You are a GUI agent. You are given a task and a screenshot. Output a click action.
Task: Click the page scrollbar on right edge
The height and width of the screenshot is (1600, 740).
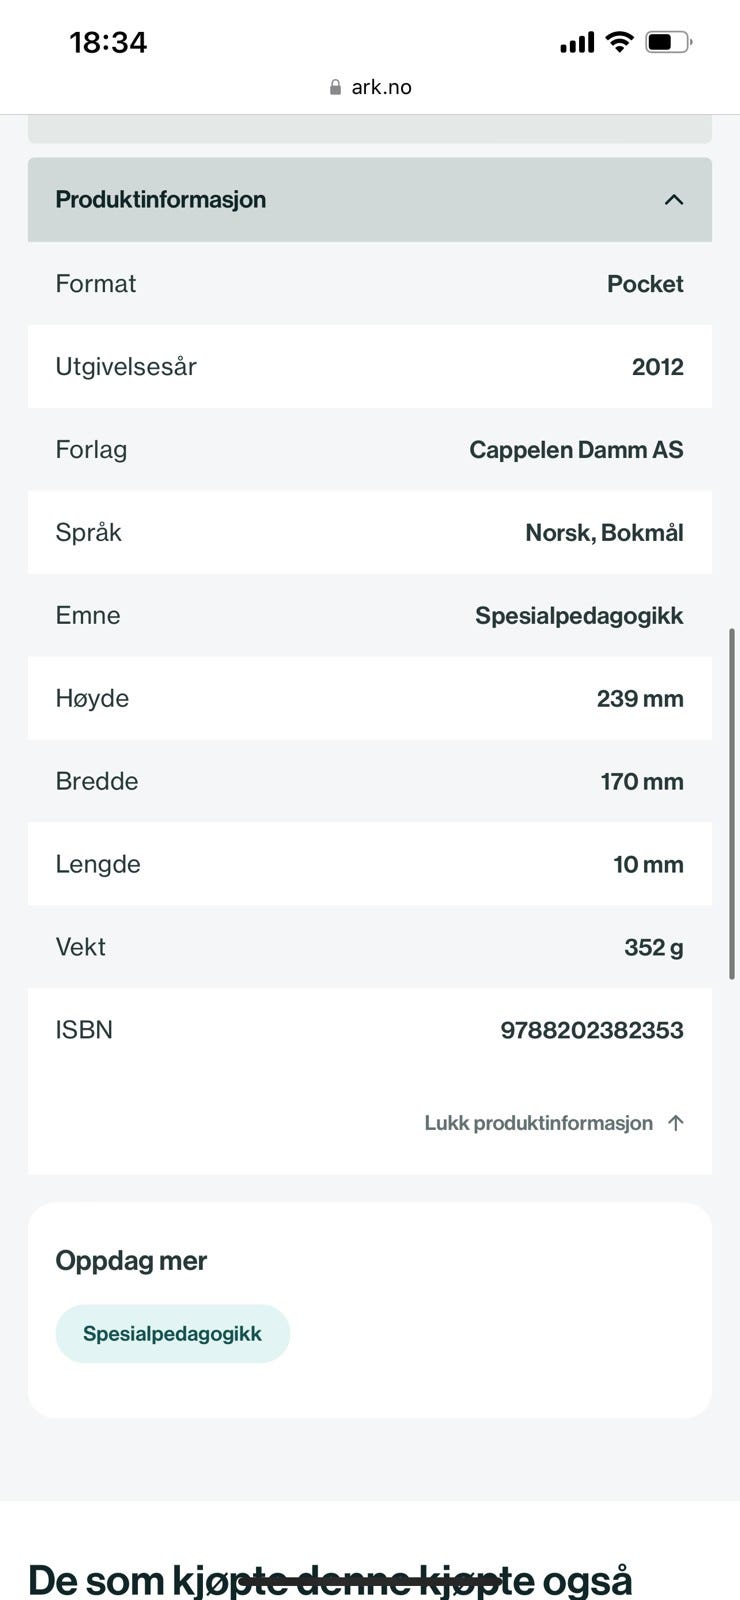[732, 804]
